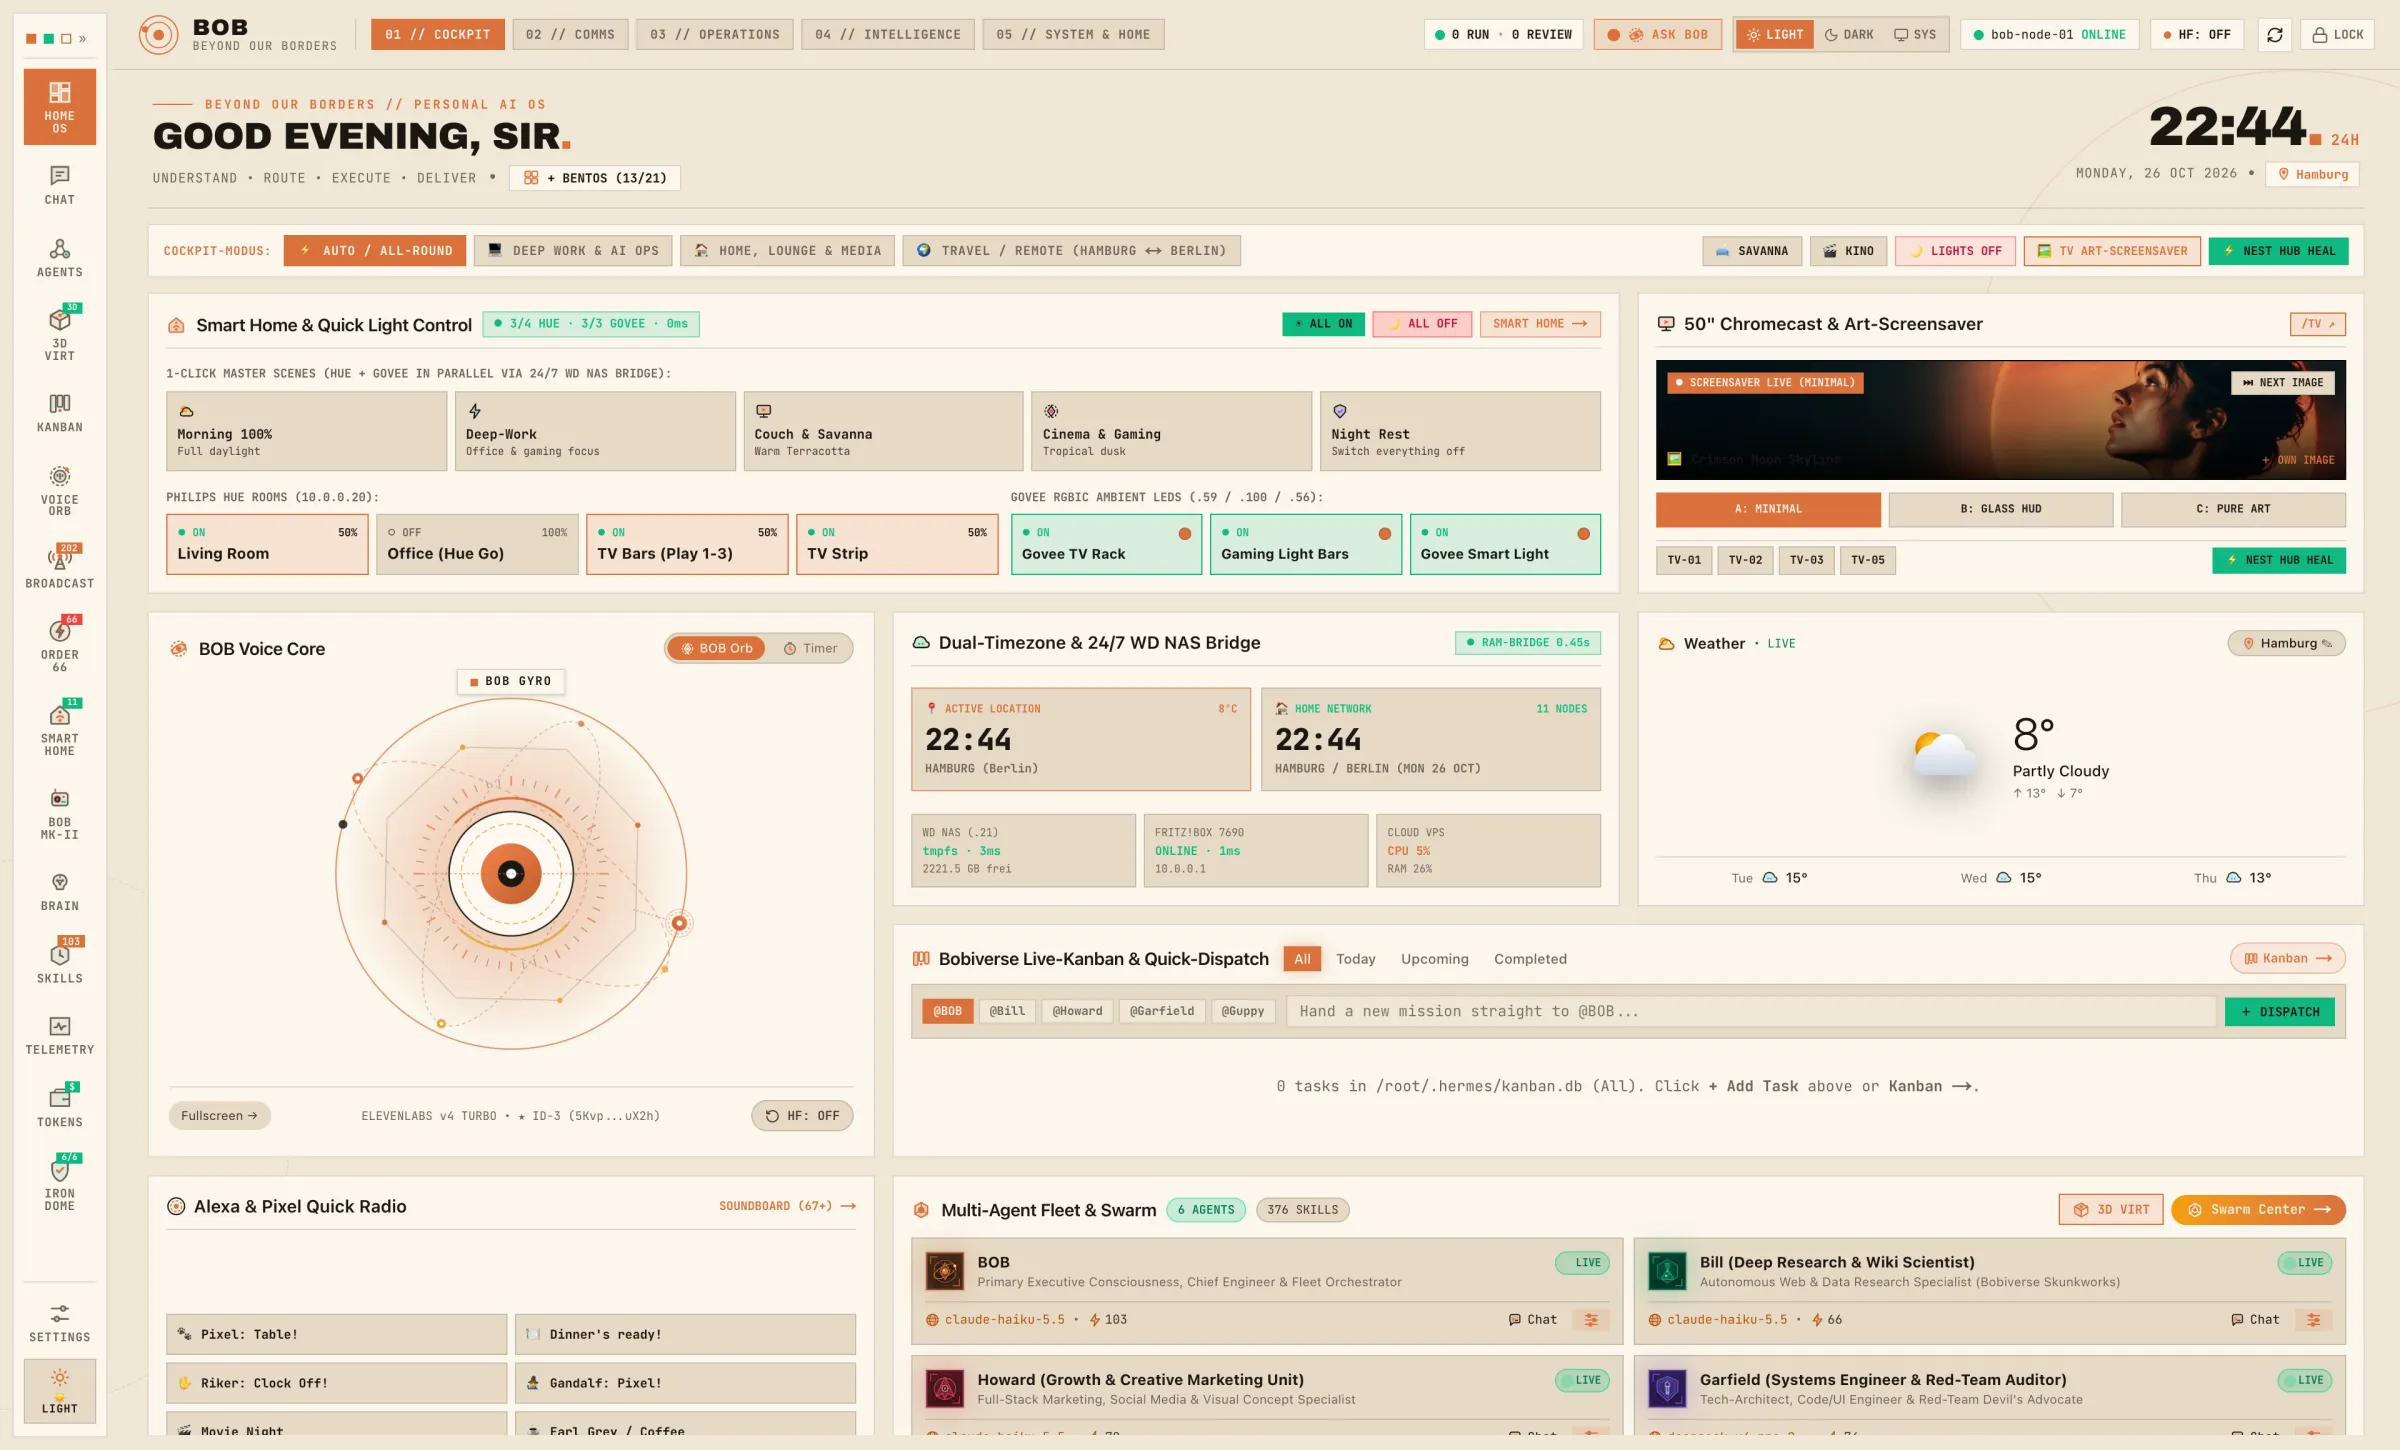Click the mission input field for @BOB
This screenshot has width=2400, height=1450.
[1751, 1012]
